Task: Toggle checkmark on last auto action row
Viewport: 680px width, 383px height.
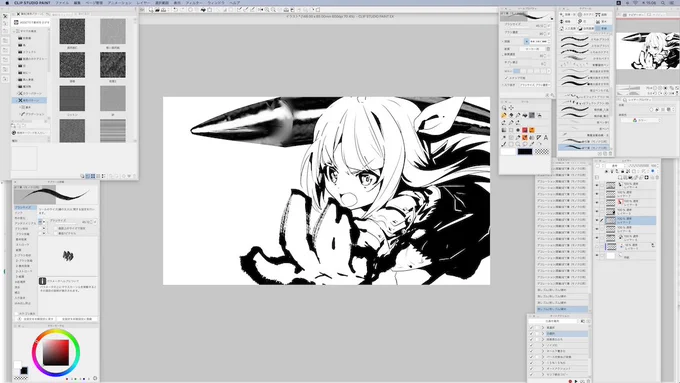Action: pyautogui.click(x=531, y=374)
